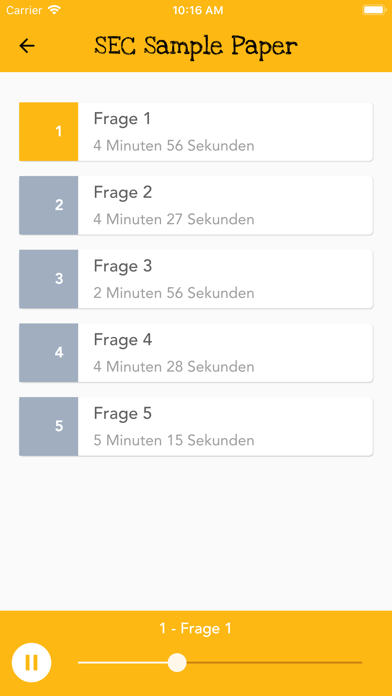Tap the now-playing label 1 - Frage 1

tap(196, 629)
